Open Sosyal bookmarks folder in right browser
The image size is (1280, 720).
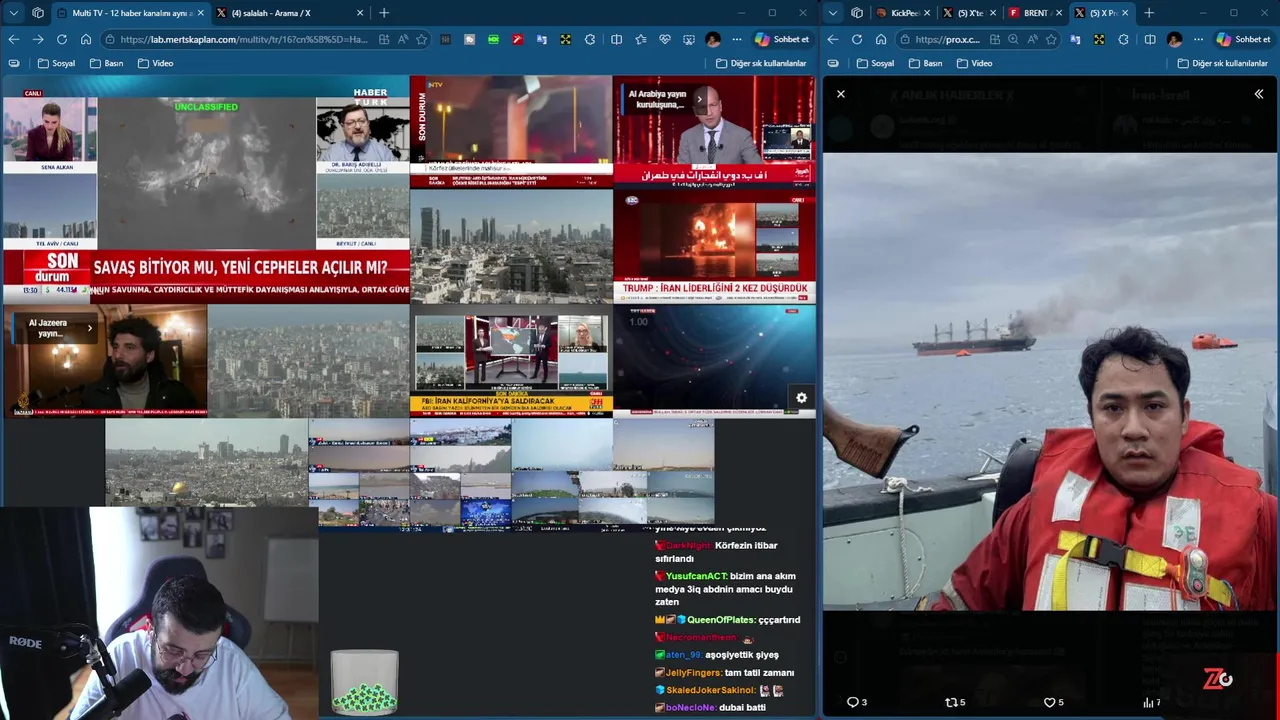[x=875, y=63]
